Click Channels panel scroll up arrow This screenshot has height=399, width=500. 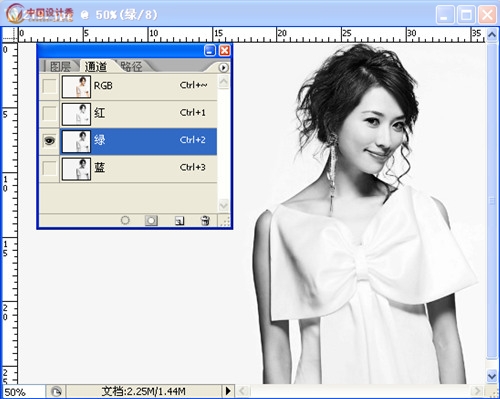click(x=223, y=81)
